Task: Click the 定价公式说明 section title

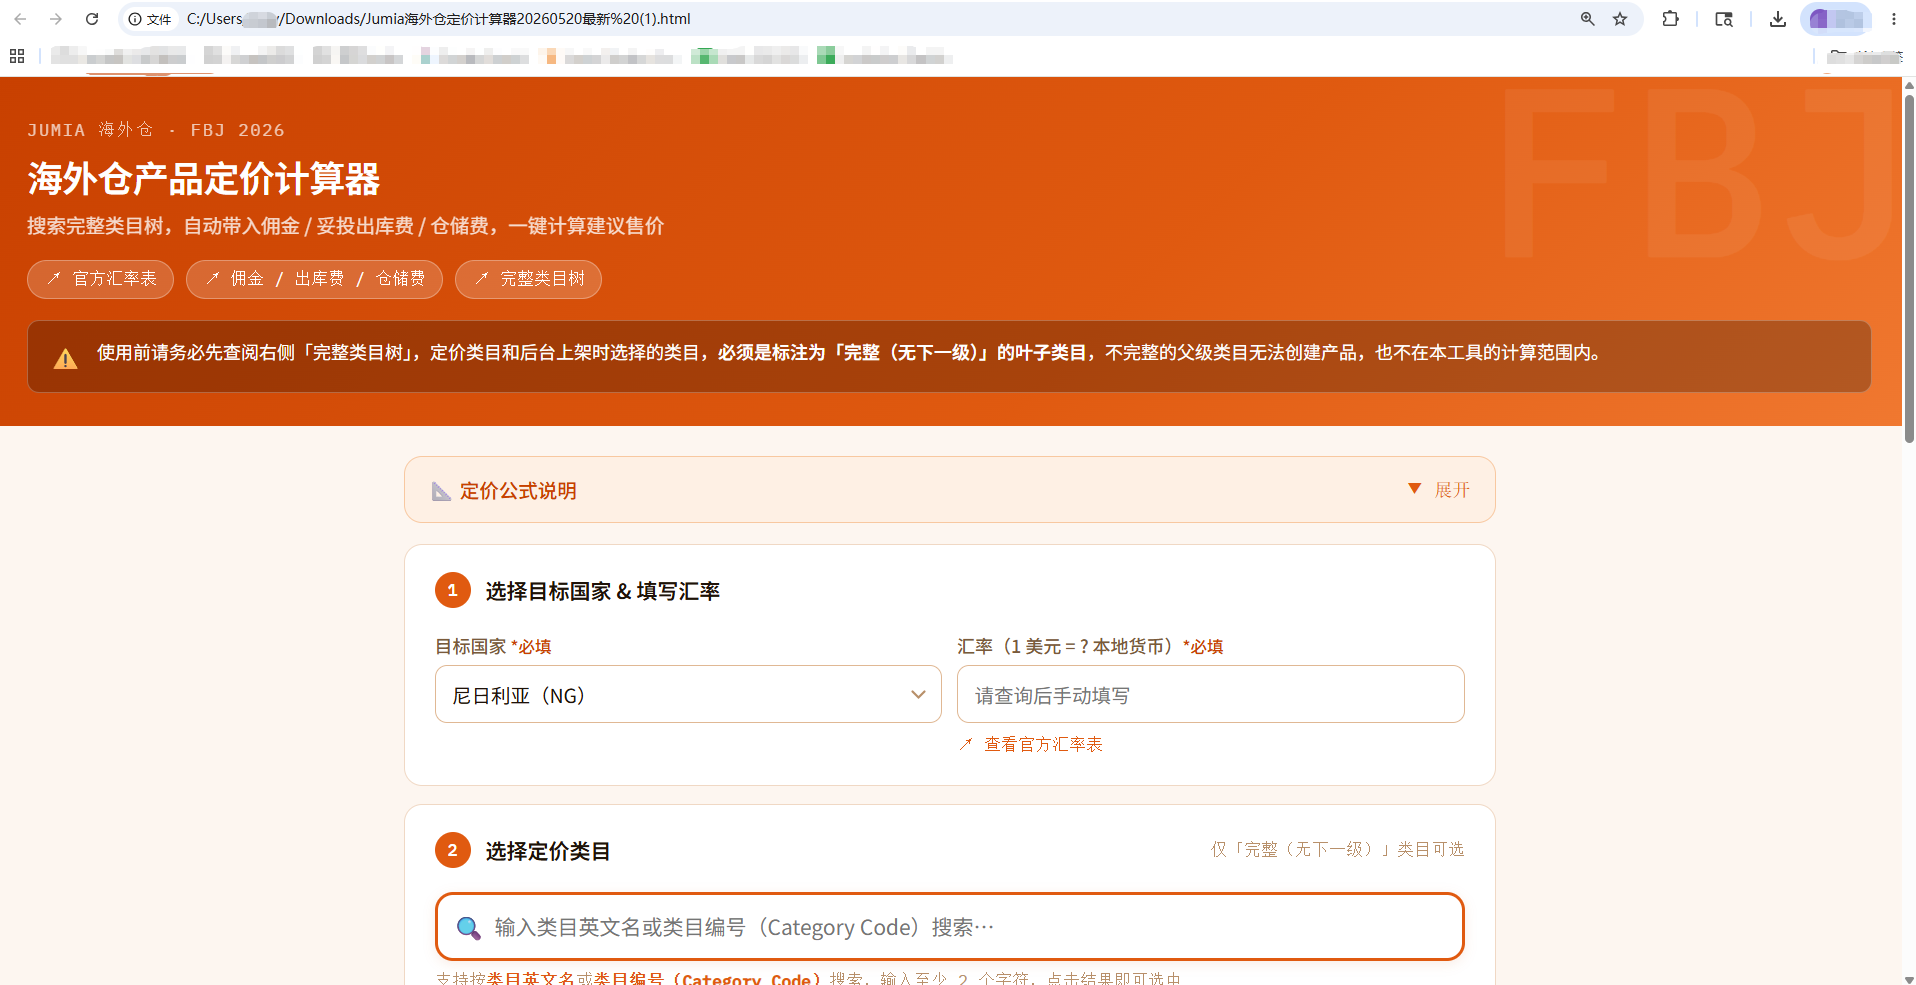Action: (x=518, y=491)
